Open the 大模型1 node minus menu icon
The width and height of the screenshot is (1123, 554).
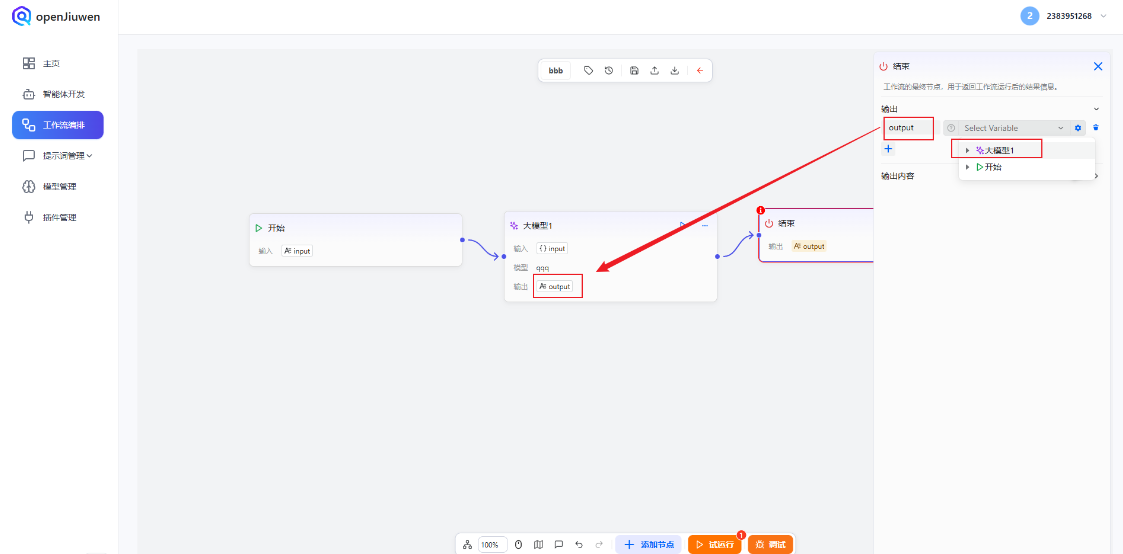[x=705, y=225]
